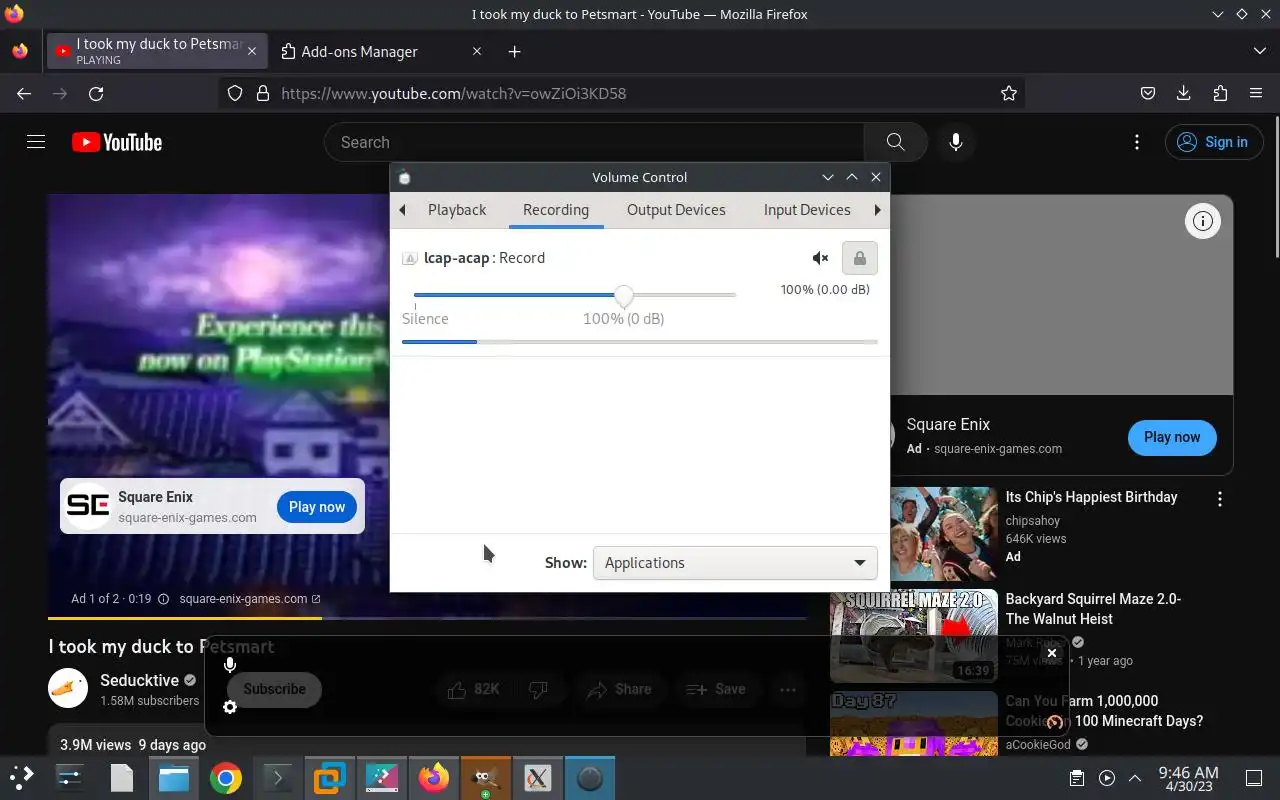Click the YouTube search magnifier button

[x=895, y=142]
